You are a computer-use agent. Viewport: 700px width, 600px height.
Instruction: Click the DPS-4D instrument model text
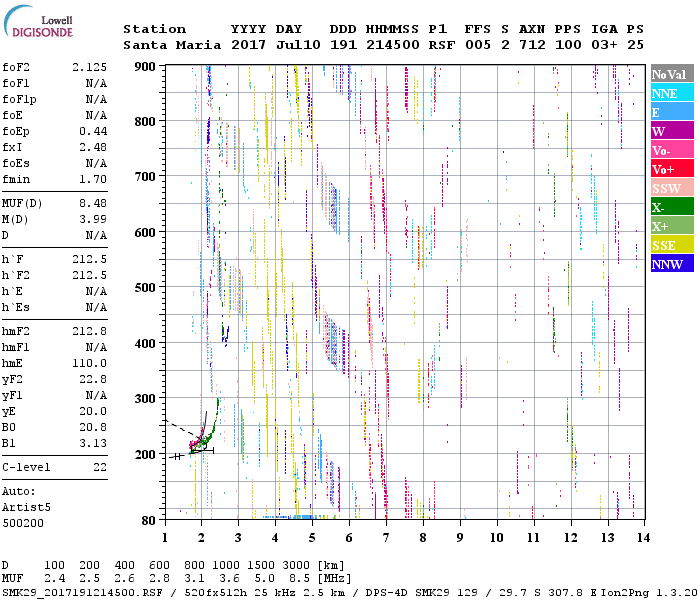tap(386, 592)
